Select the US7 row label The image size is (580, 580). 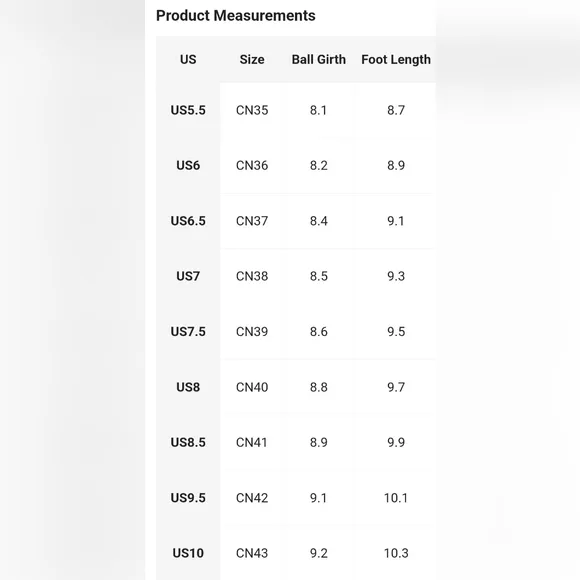pos(188,276)
